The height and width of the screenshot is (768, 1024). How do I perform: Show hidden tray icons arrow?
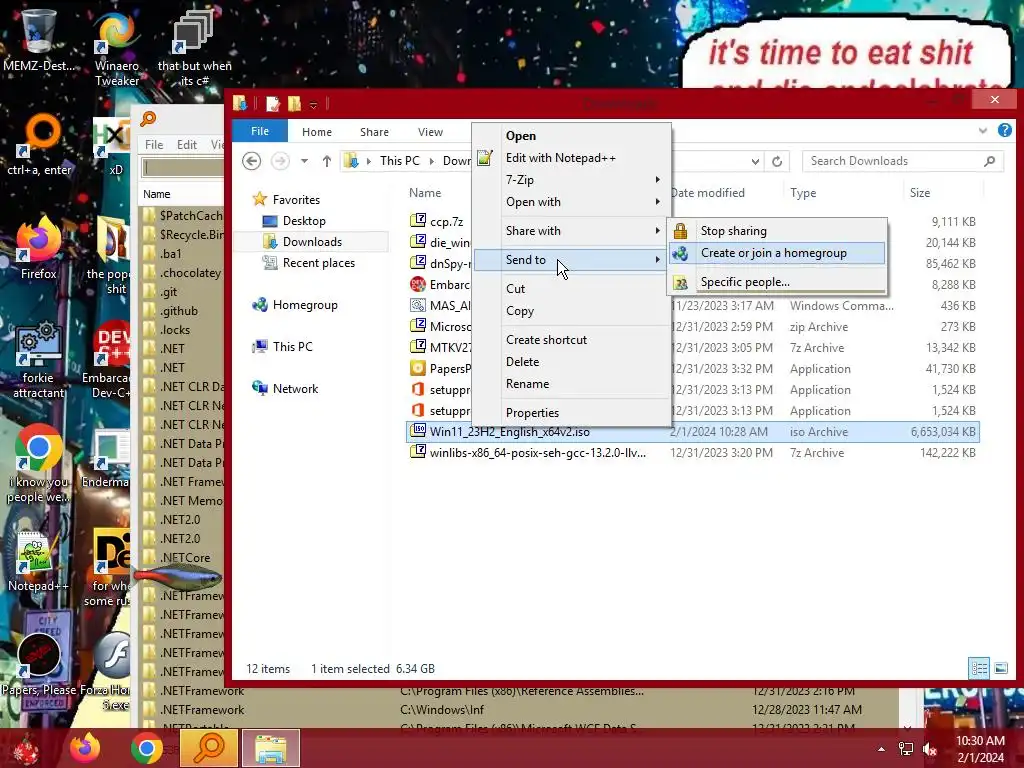[x=882, y=749]
